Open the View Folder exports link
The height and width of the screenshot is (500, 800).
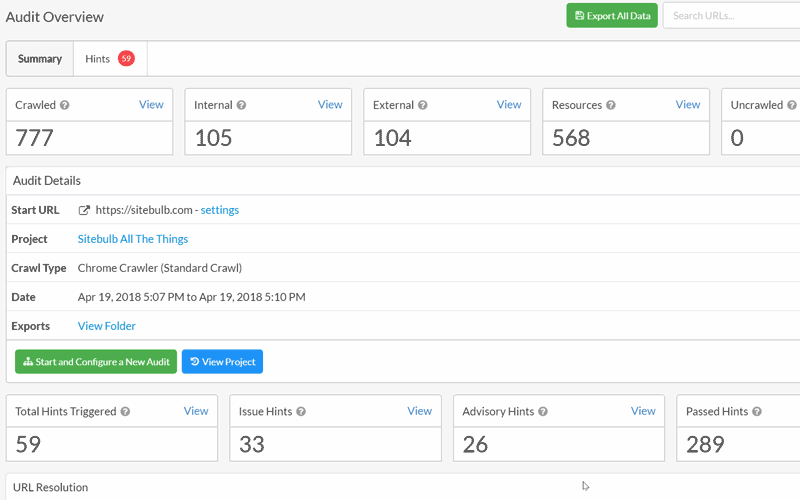click(x=107, y=326)
